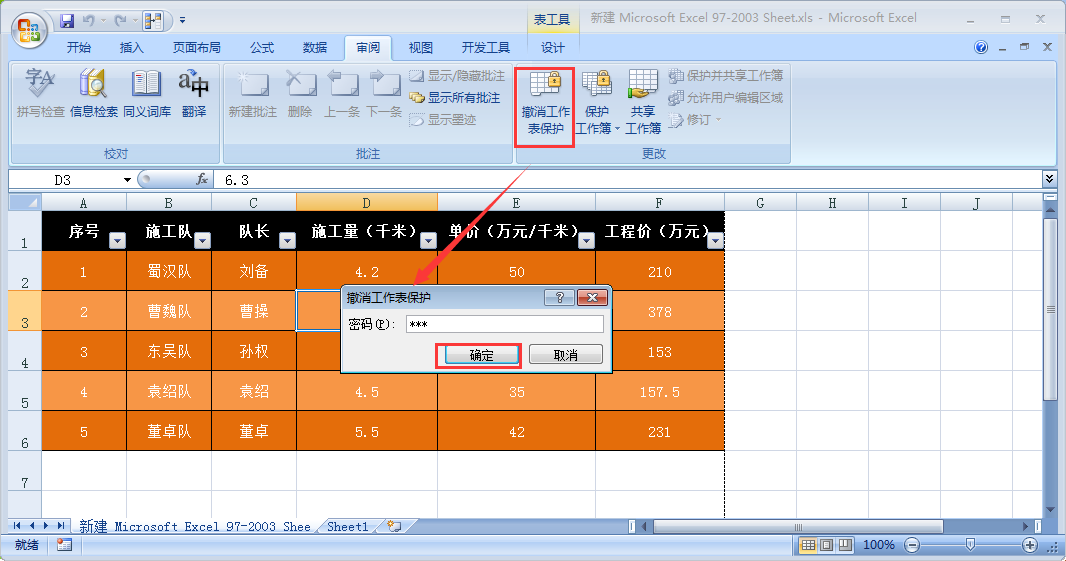Click the 密码 password field

point(504,324)
